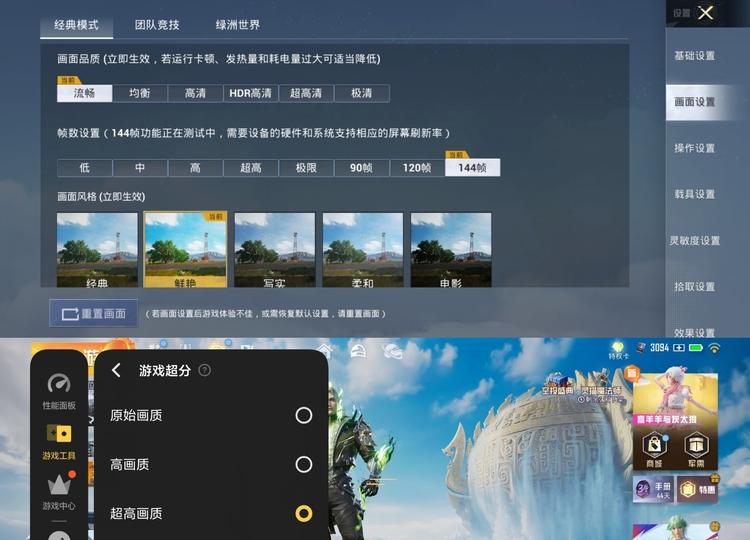
Task: Open 拾取设置 in the settings sidebar
Action: pos(695,287)
